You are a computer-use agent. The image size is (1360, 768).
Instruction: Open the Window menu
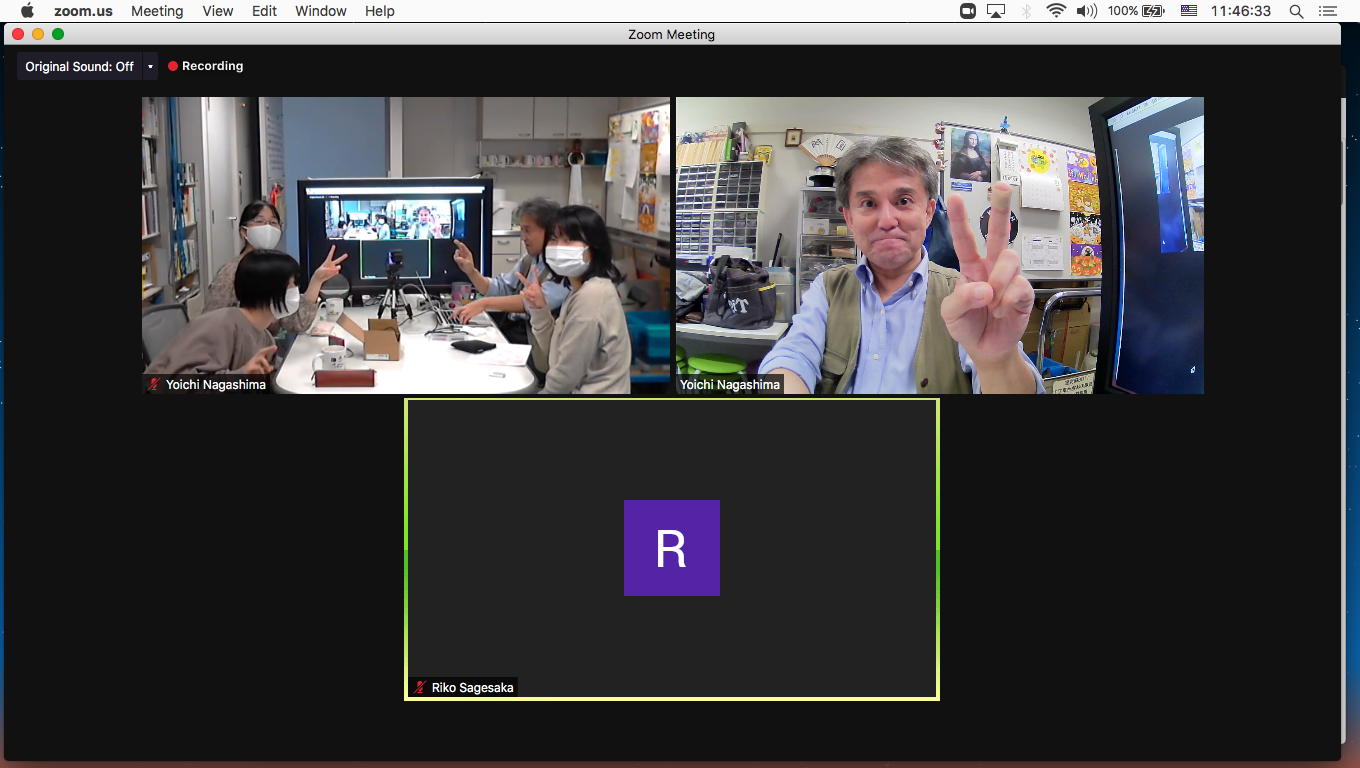pos(321,11)
